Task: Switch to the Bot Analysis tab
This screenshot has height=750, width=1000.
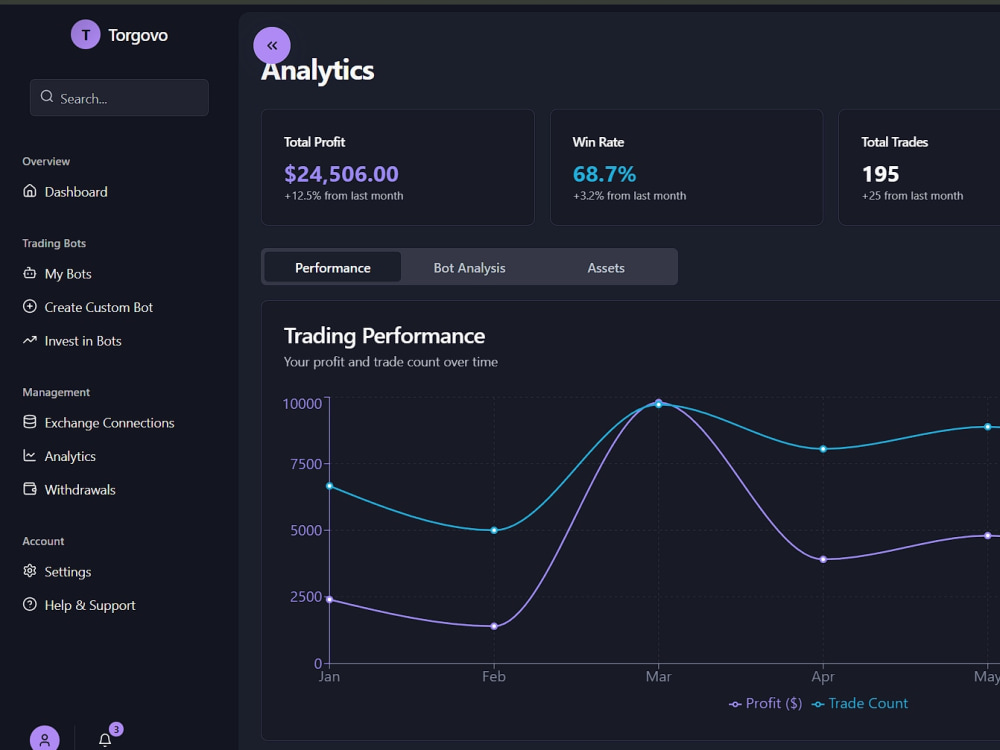Action: pos(469,267)
